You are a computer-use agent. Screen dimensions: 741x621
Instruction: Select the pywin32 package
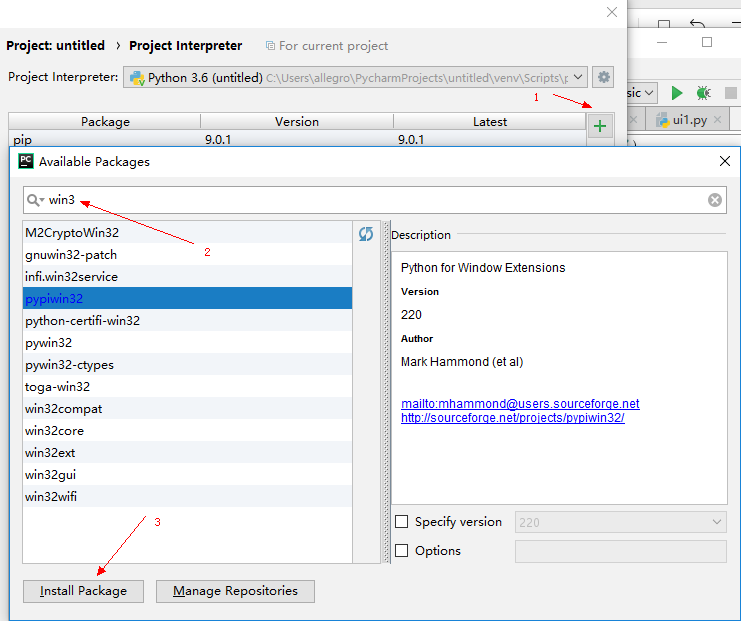pyautogui.click(x=187, y=343)
